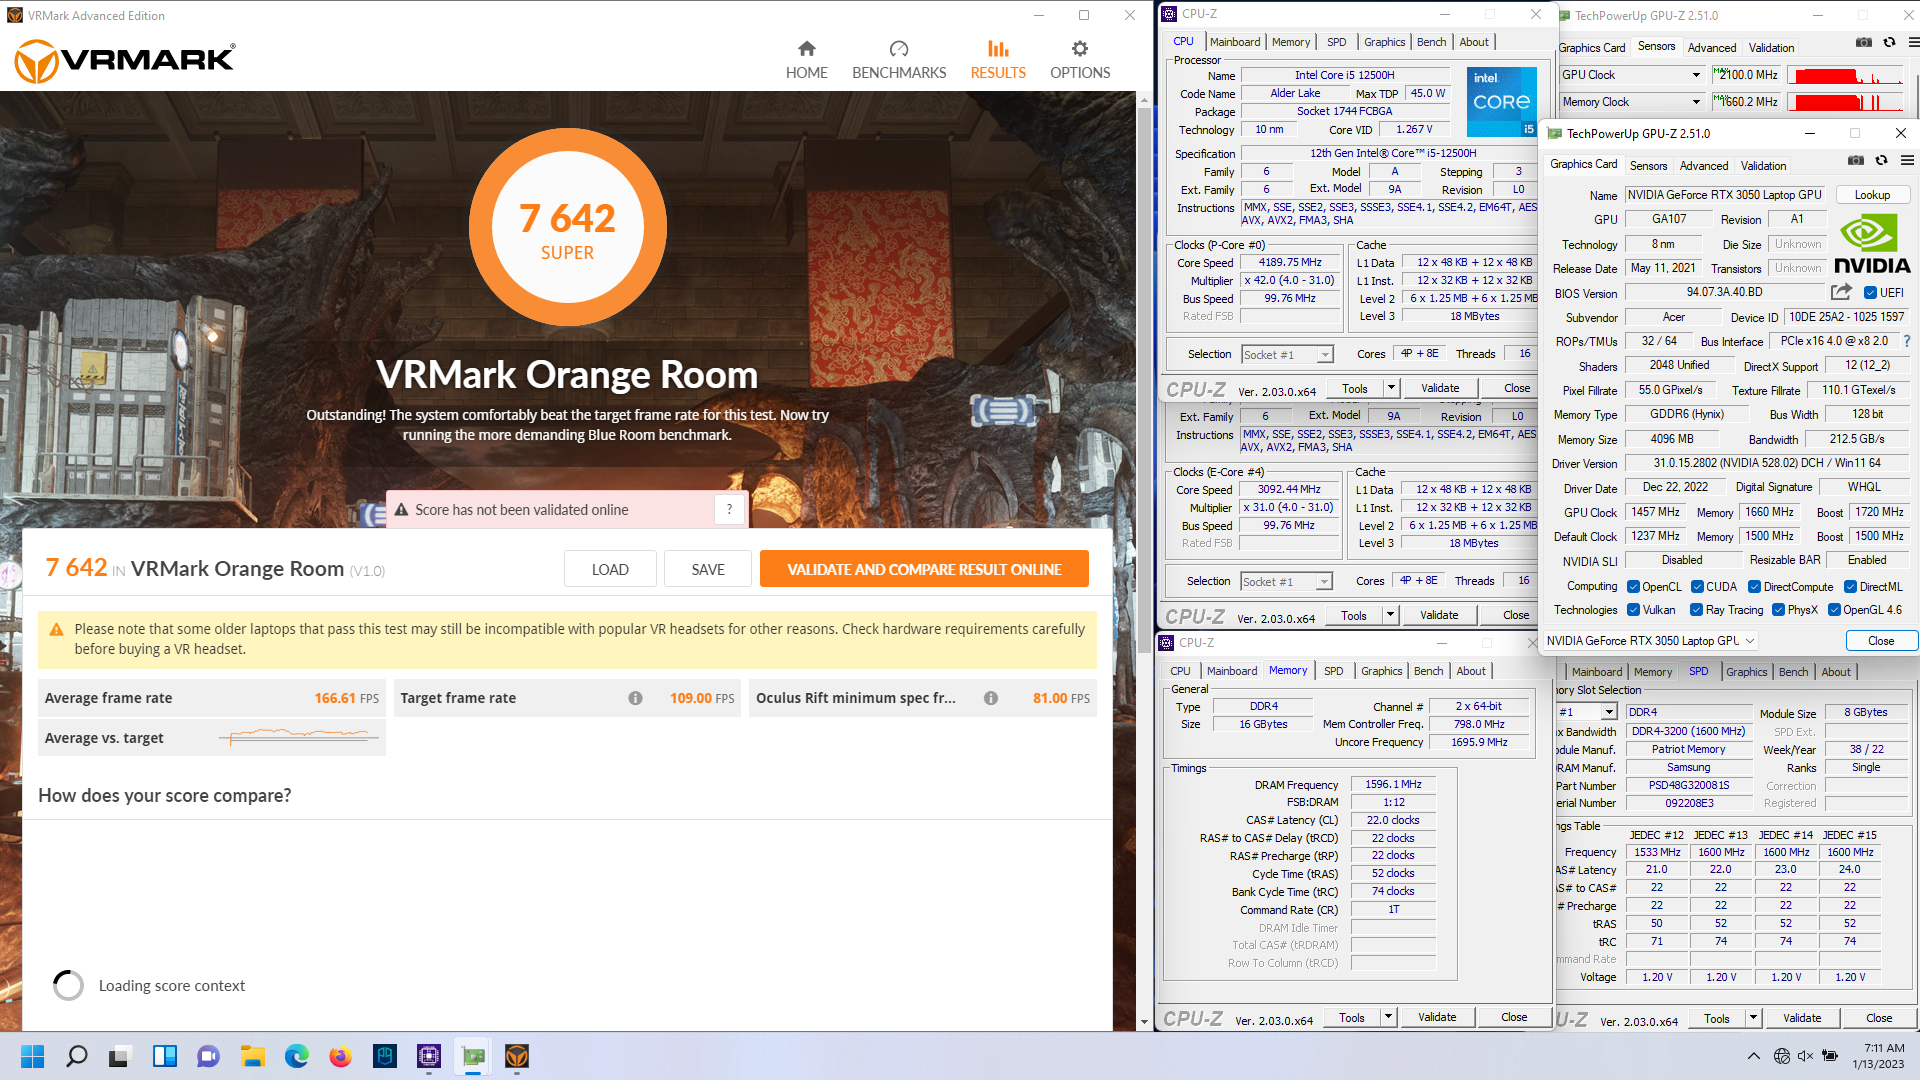Toggle UEFI checkbox in GPU-Z

pos(1870,293)
